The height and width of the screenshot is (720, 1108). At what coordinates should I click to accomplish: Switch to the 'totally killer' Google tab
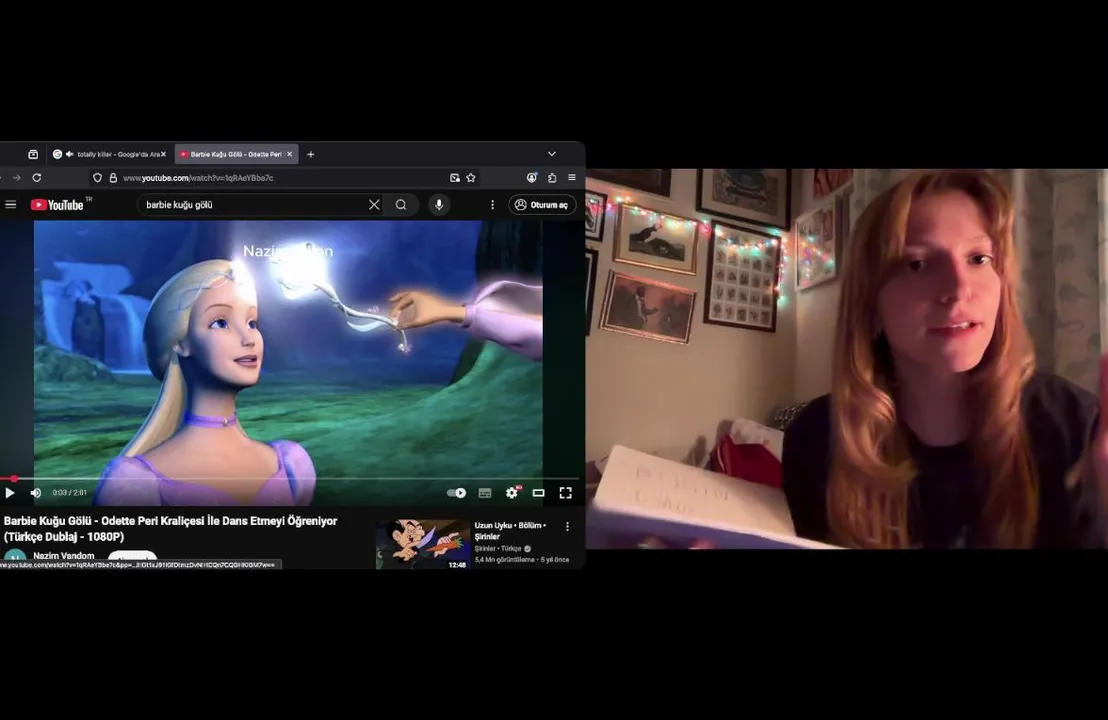tap(110, 154)
